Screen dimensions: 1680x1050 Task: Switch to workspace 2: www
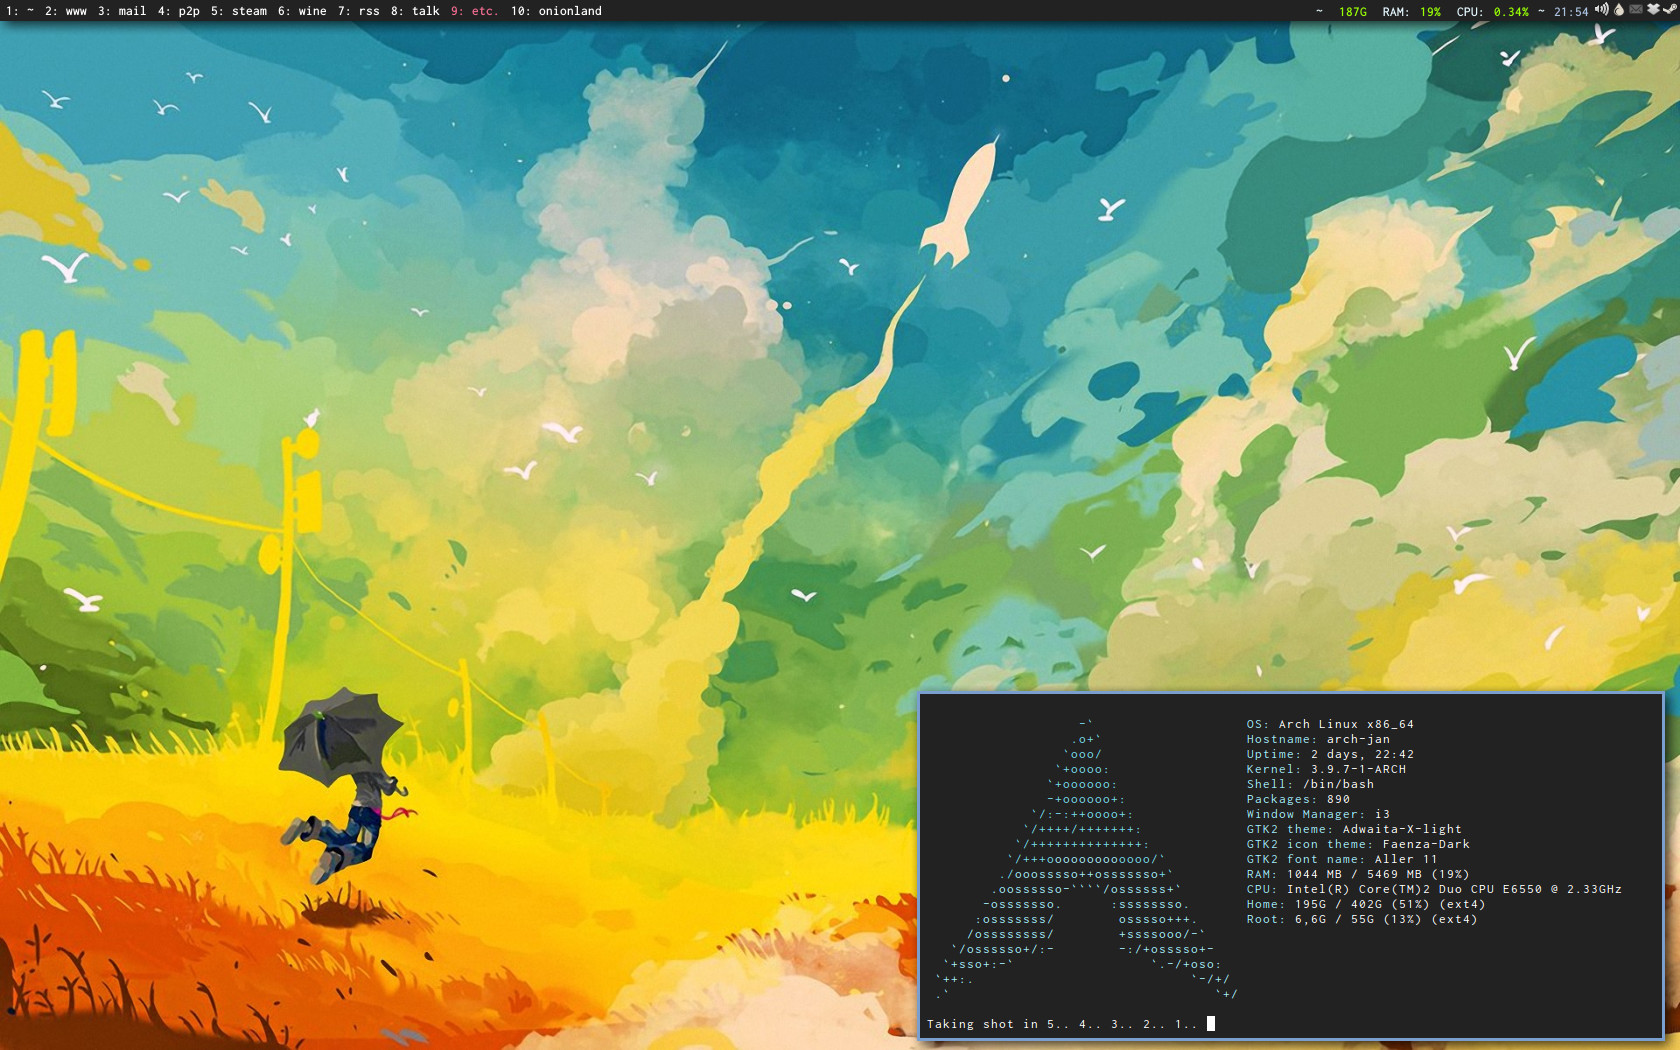tap(66, 11)
